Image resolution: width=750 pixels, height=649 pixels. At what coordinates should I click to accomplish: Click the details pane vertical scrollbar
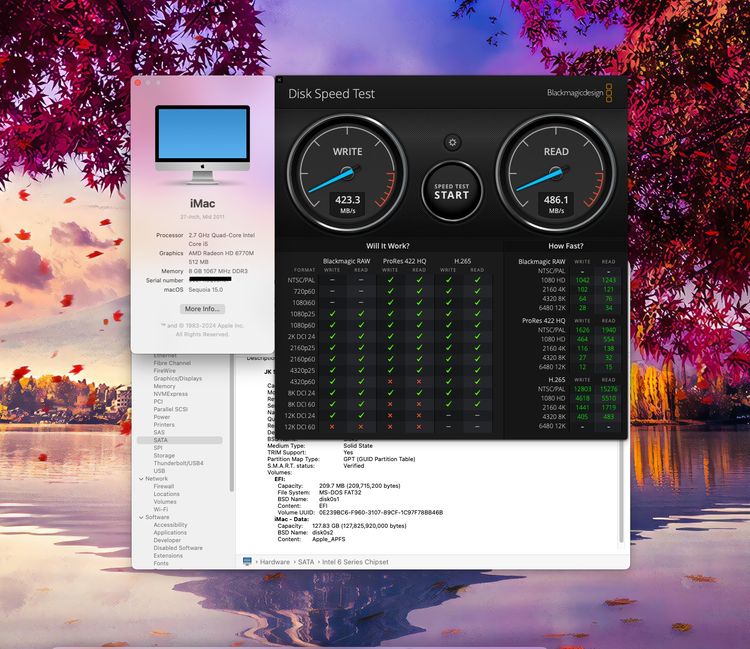pyautogui.click(x=621, y=491)
